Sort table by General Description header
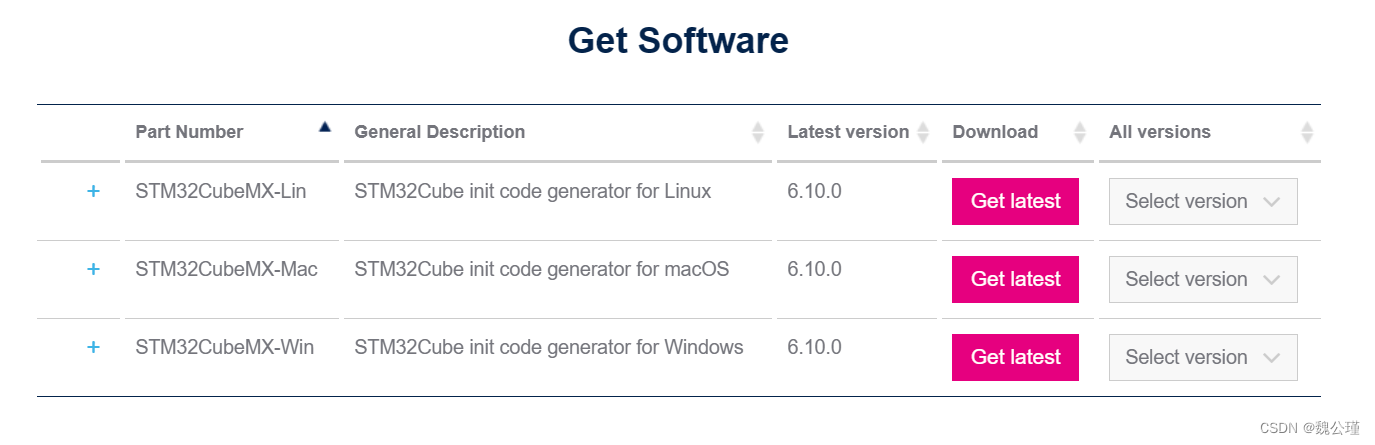The height and width of the screenshot is (445, 1375). pos(439,132)
